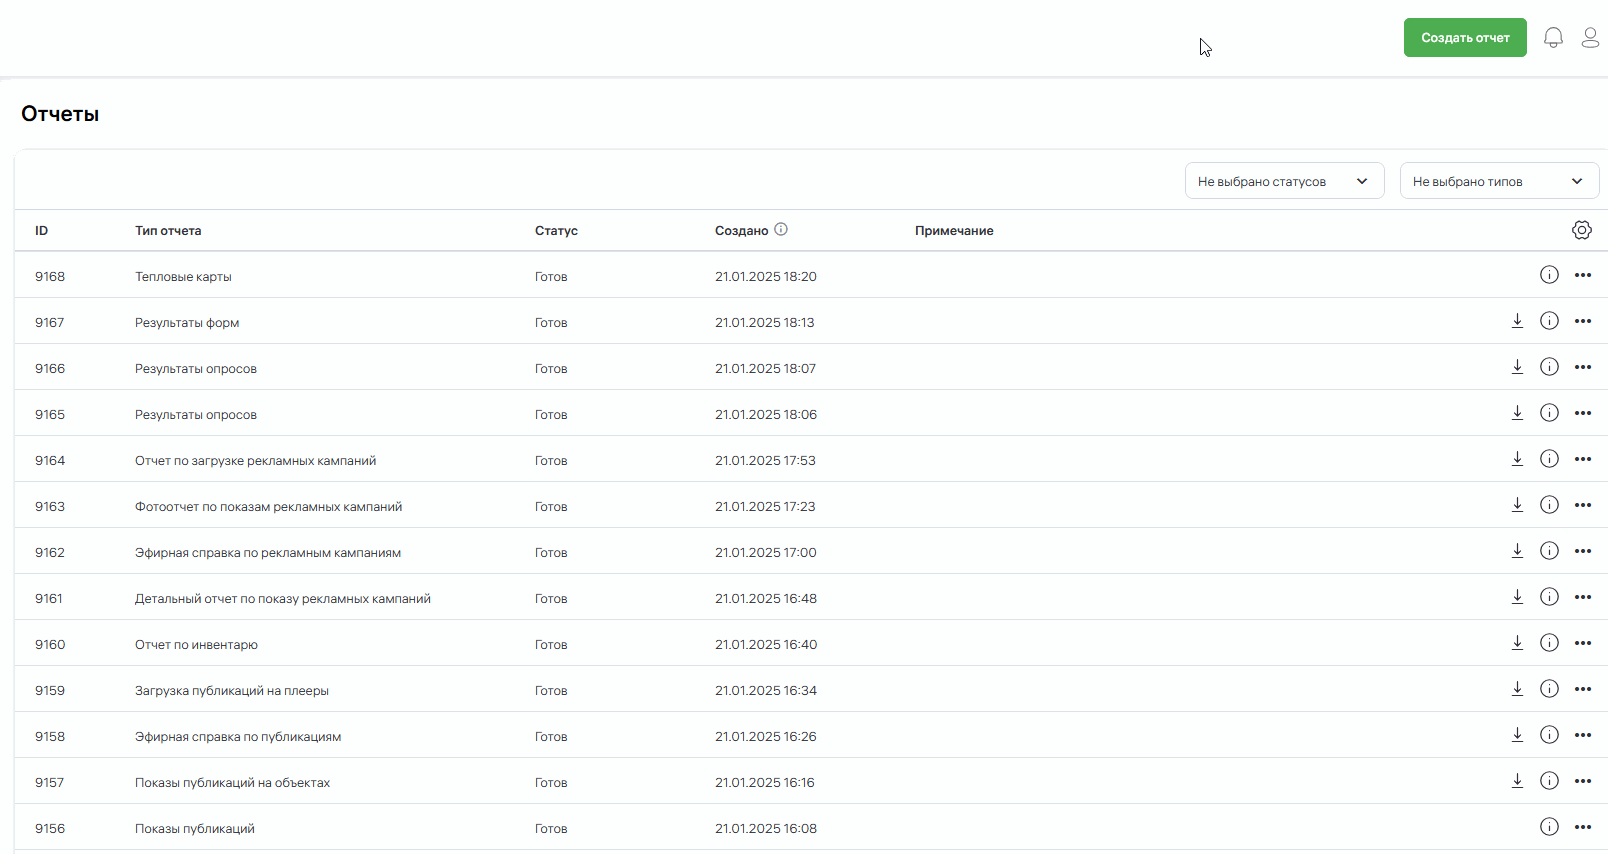The height and width of the screenshot is (854, 1608).
Task: Expand the Не выбрано статусов dropdown
Action: (1284, 181)
